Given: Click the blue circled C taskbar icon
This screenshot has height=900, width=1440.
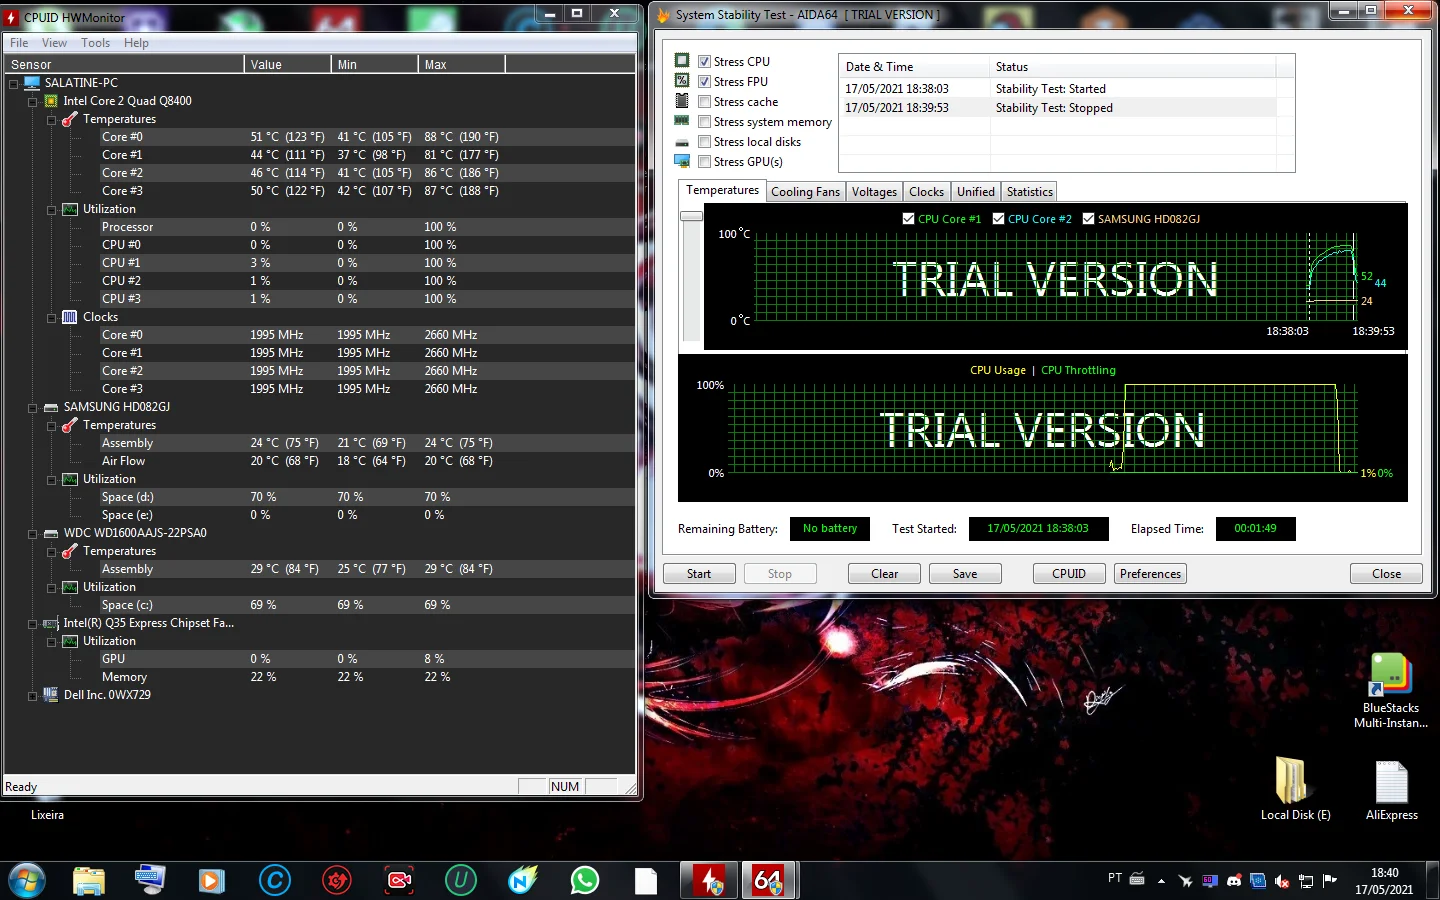Looking at the screenshot, I should tap(274, 881).
